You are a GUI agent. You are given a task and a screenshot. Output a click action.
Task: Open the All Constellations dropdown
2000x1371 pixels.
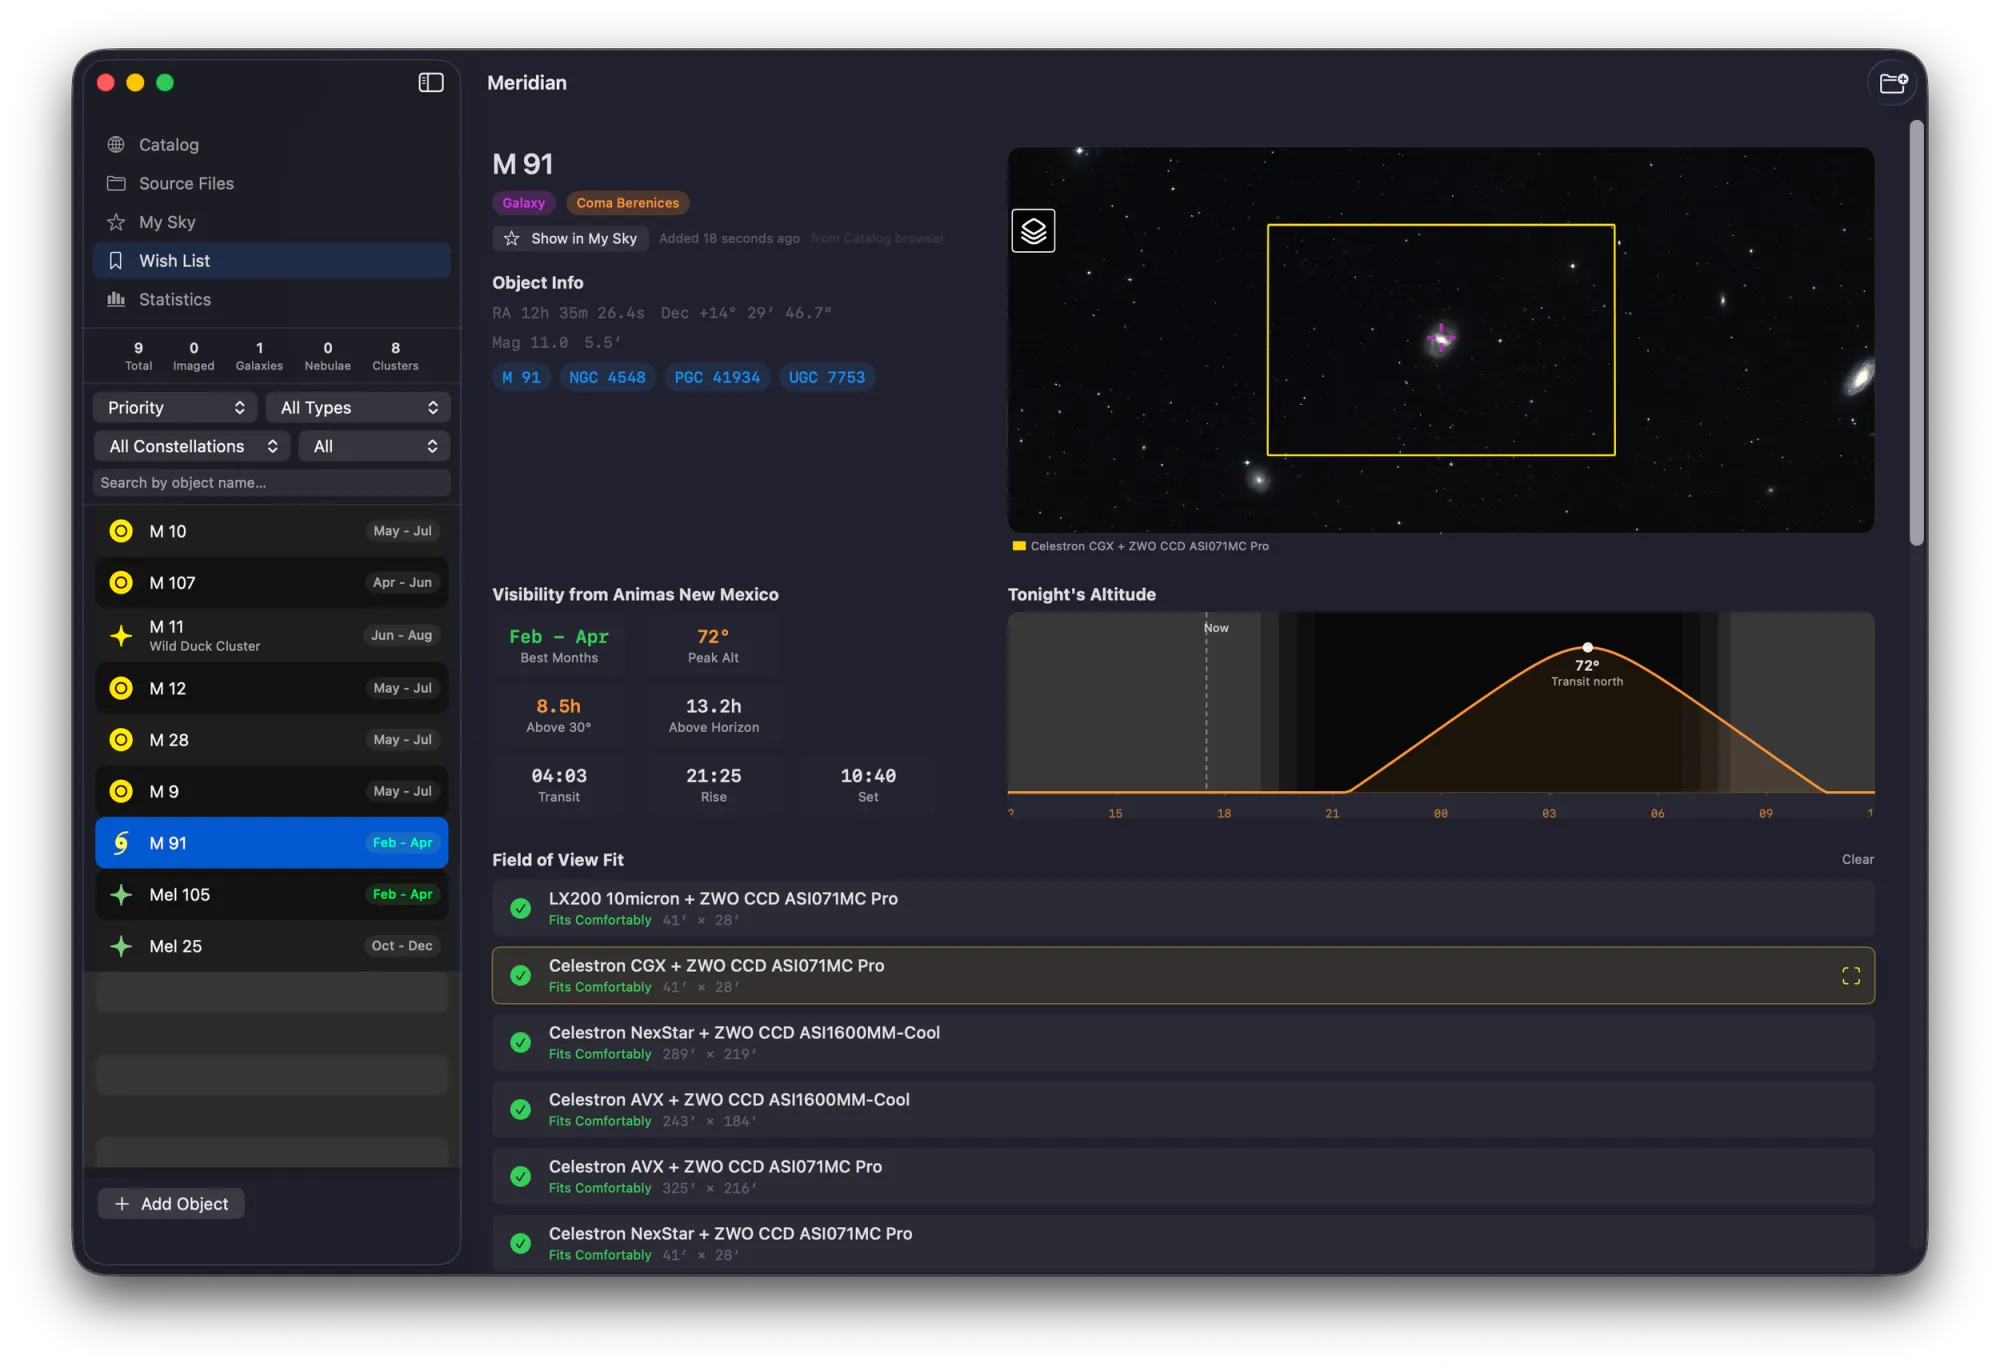click(190, 446)
